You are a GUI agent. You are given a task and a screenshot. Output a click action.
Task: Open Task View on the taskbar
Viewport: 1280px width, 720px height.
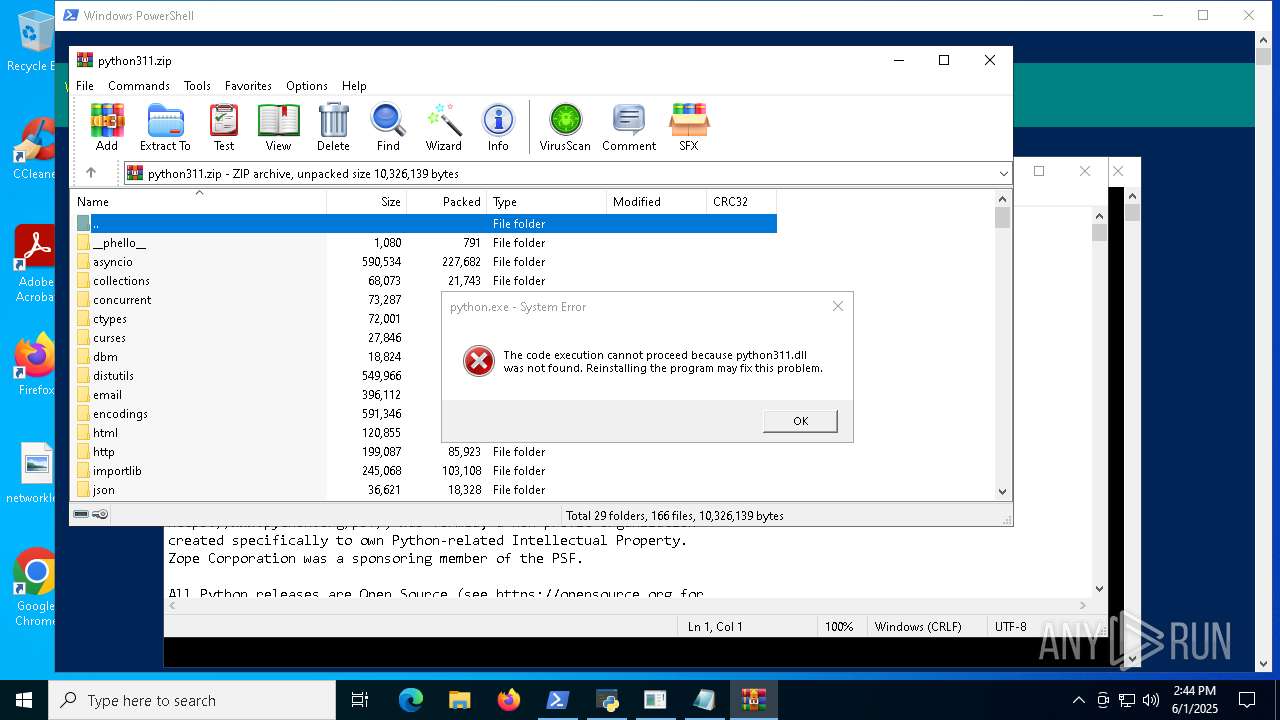point(360,700)
